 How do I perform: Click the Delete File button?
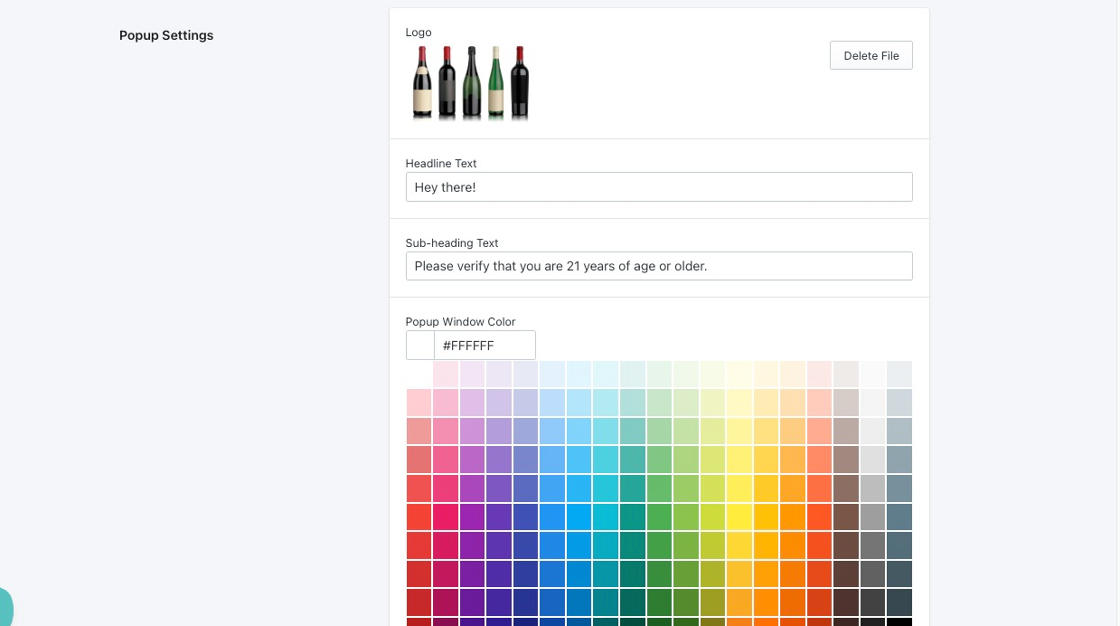click(871, 56)
